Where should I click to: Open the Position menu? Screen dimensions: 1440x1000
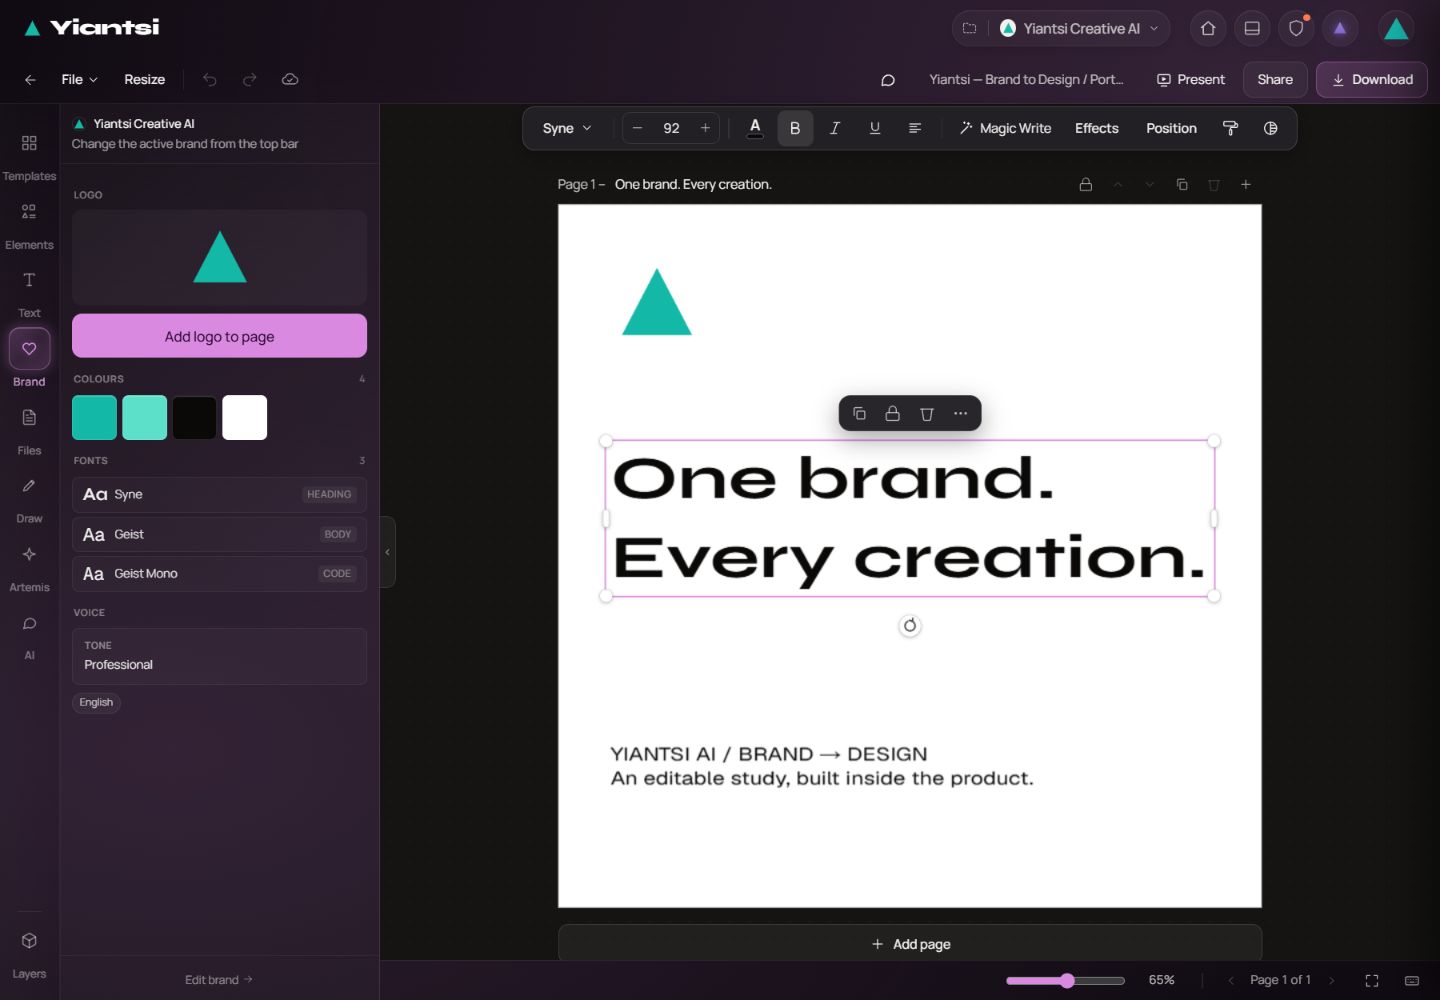(1171, 128)
